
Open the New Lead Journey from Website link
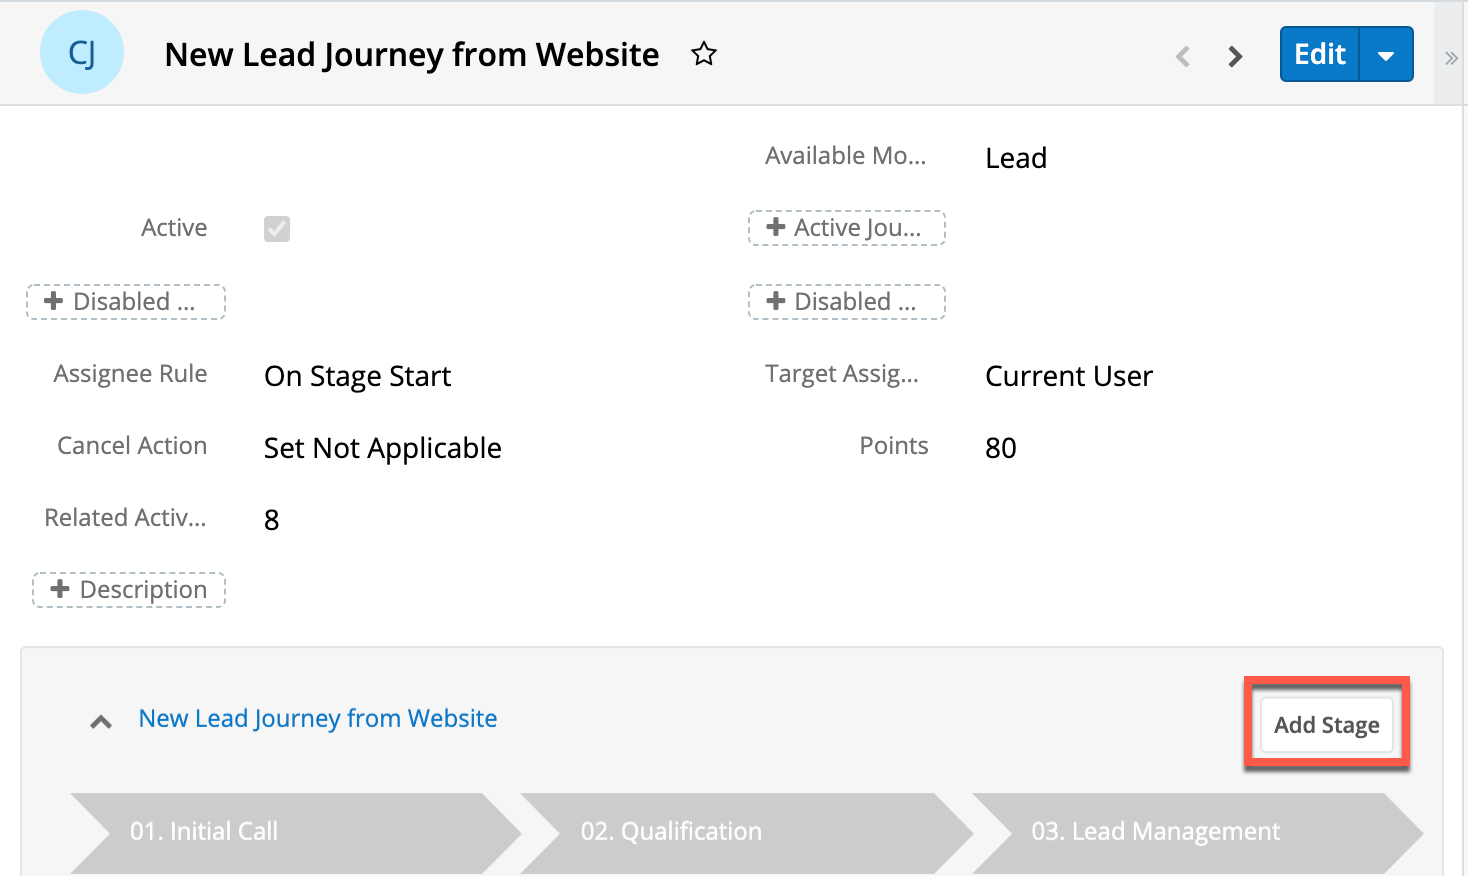point(317,718)
